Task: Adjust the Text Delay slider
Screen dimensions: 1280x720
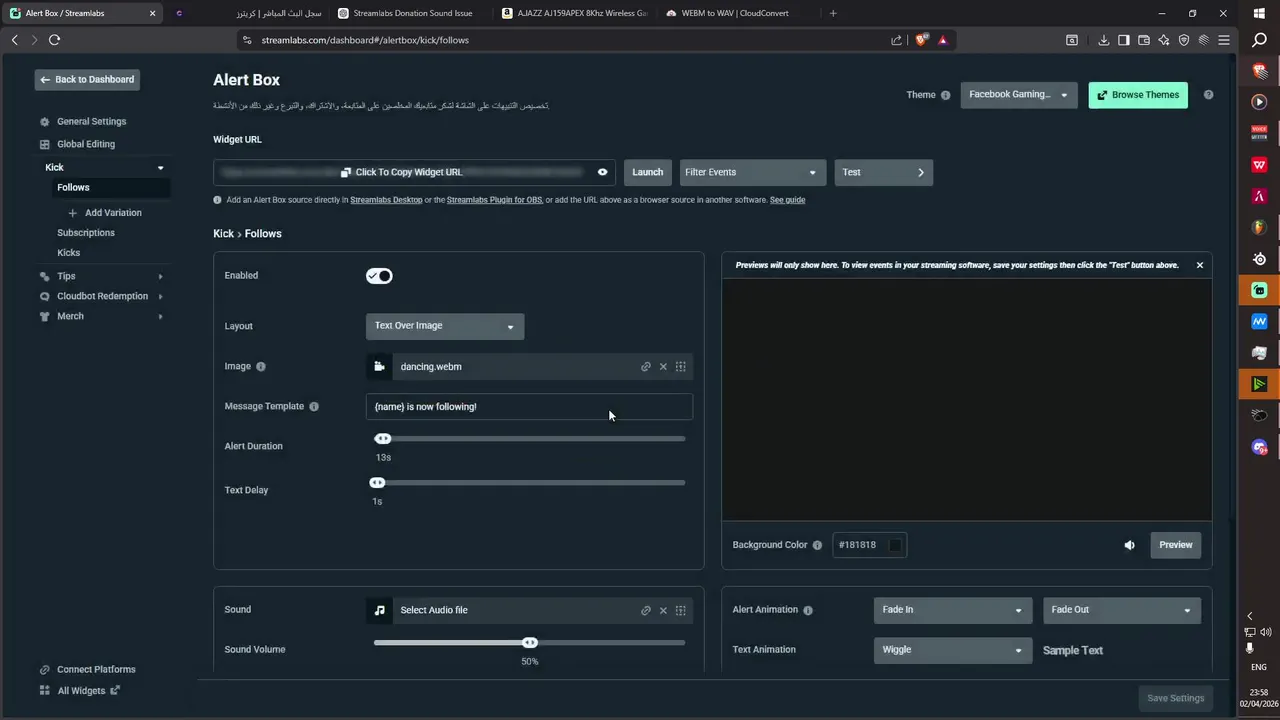Action: coord(377,483)
